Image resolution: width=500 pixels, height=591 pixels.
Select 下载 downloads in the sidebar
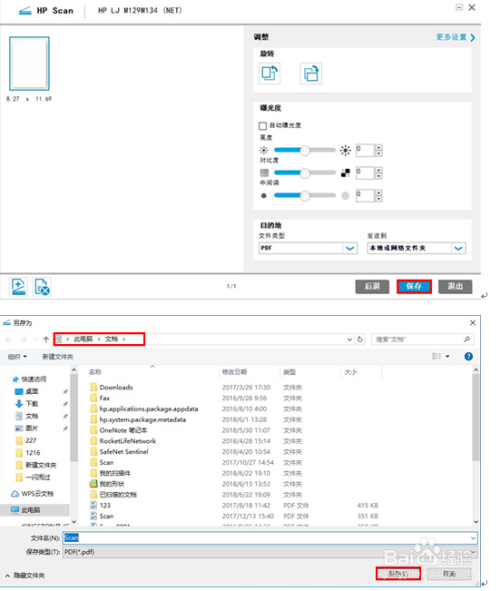pos(26,404)
